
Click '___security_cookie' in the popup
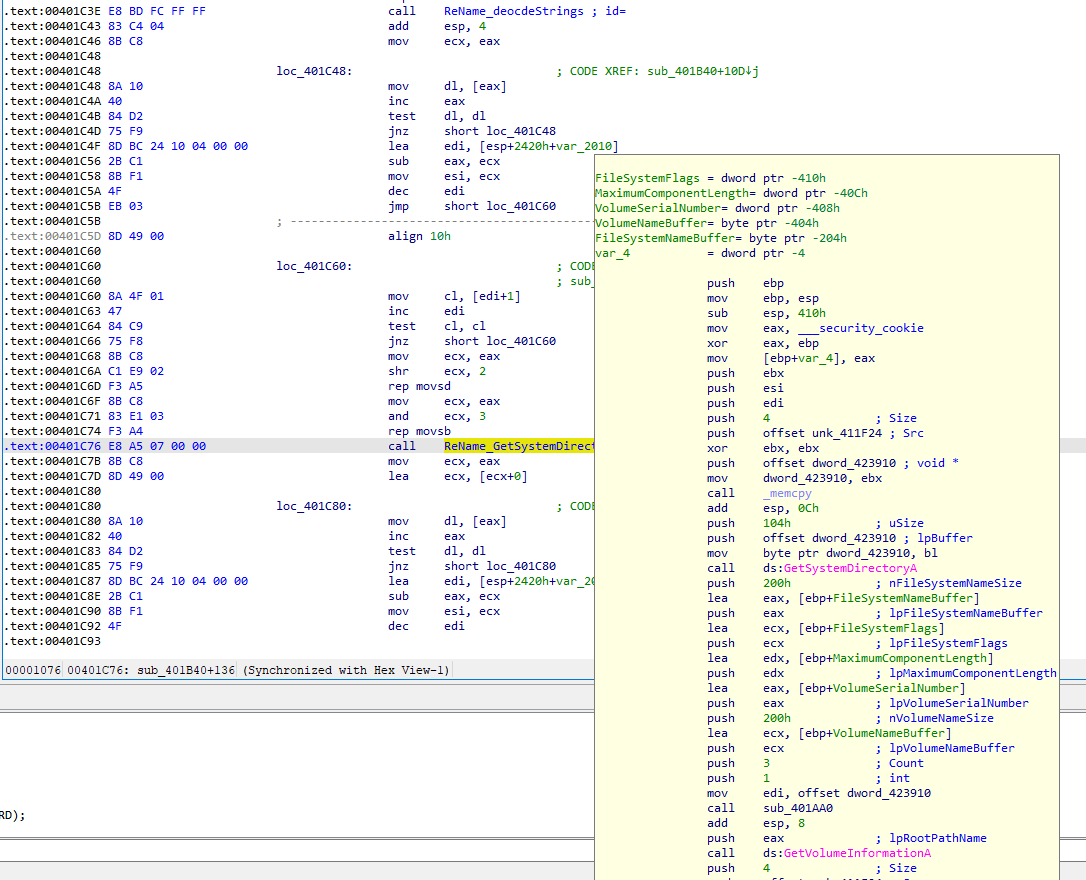861,328
